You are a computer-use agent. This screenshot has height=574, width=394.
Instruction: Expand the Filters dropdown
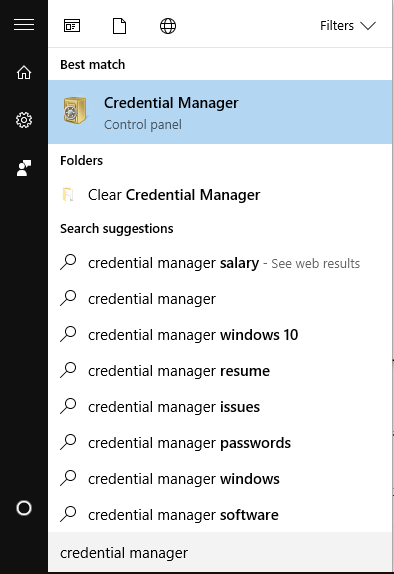pyautogui.click(x=347, y=26)
